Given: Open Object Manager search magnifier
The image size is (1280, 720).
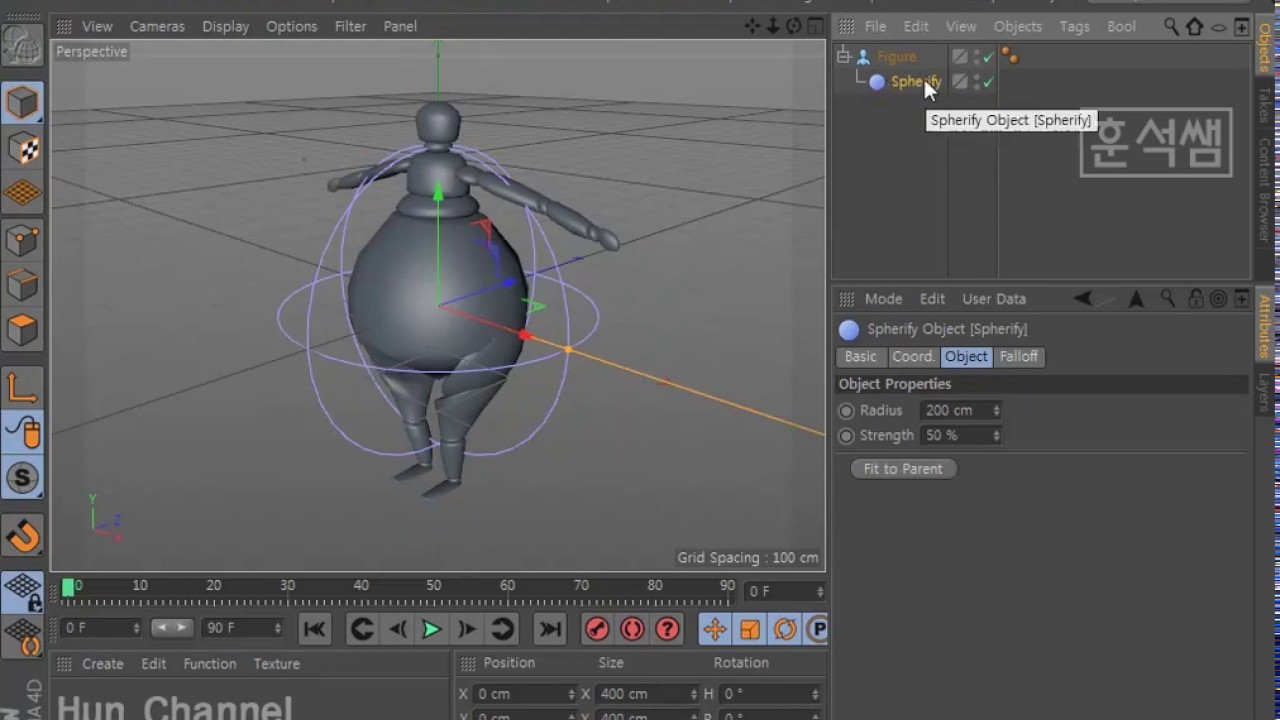Looking at the screenshot, I should click(1171, 27).
